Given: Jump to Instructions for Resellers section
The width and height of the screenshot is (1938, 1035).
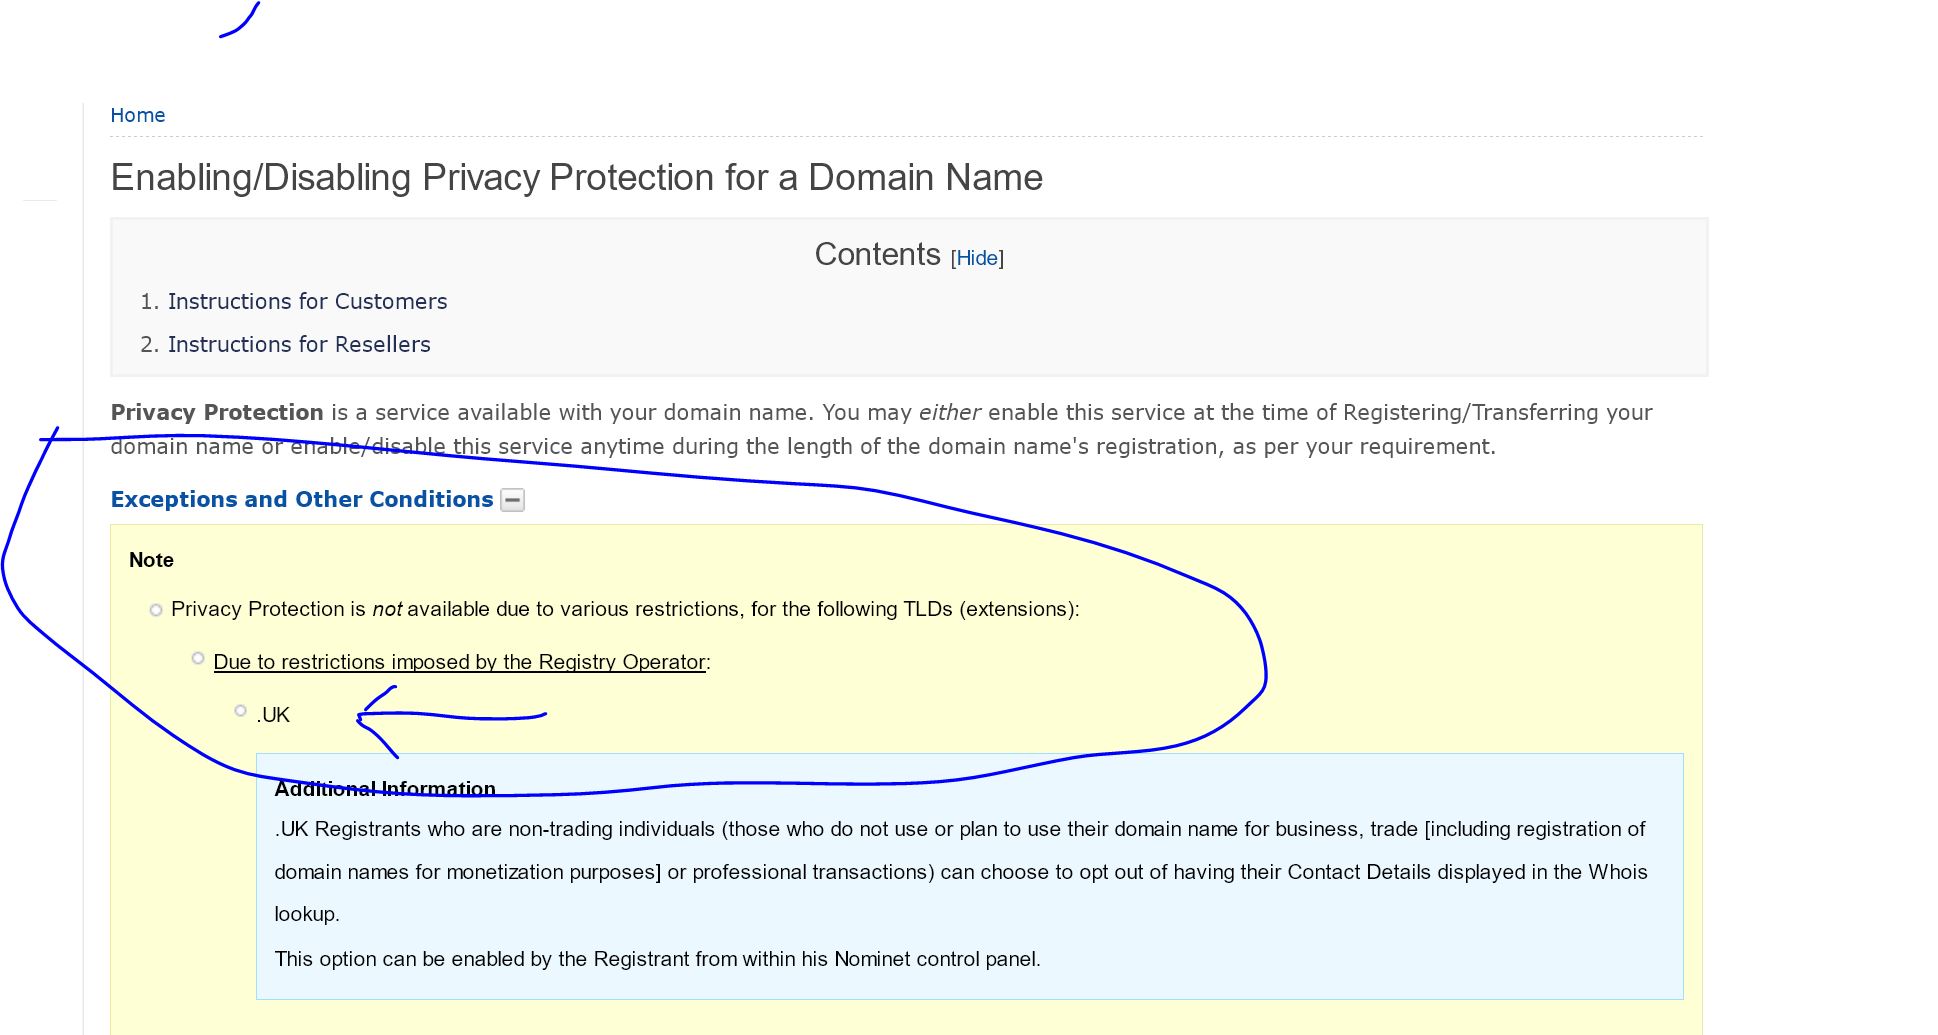Looking at the screenshot, I should click(299, 344).
